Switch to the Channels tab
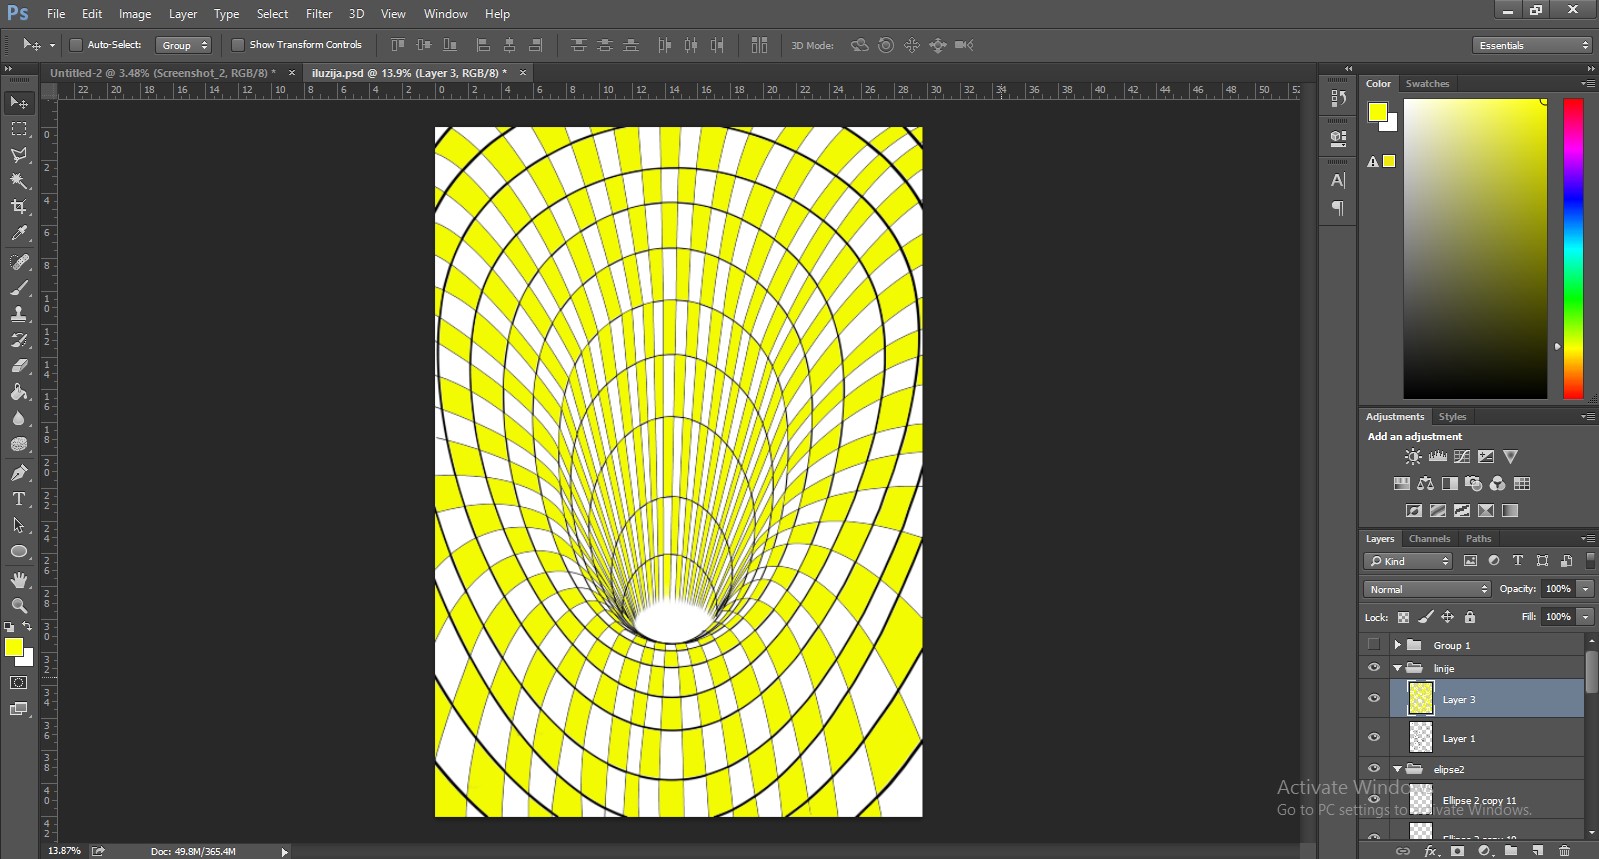Viewport: 1599px width, 859px height. click(1429, 539)
